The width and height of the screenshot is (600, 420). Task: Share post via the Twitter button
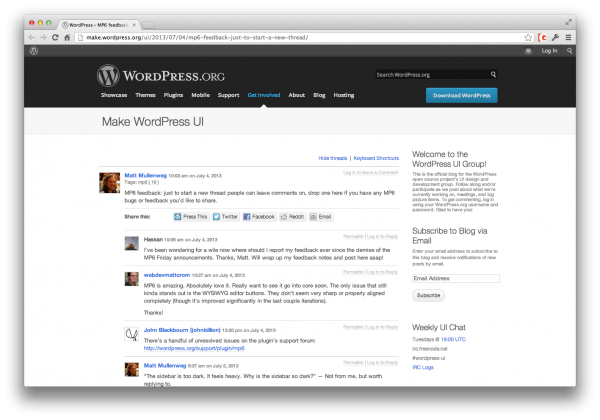226,217
